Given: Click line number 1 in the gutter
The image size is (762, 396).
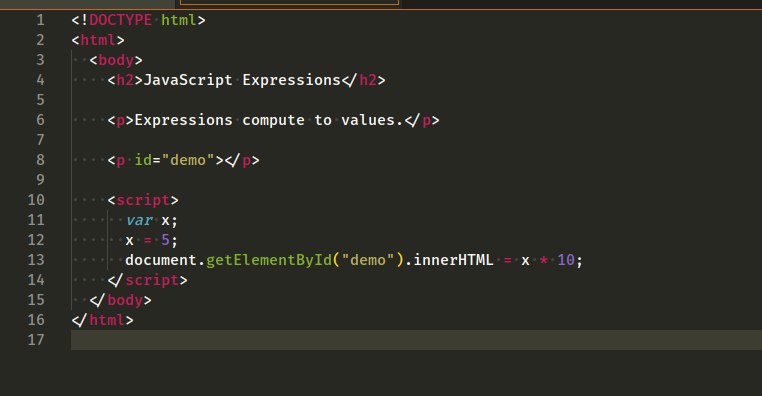Looking at the screenshot, I should point(40,20).
